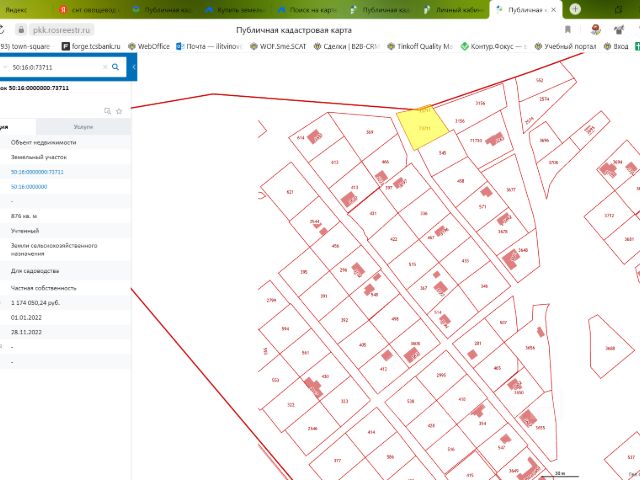Select the text 'Частная собственность'
Screen dimensions: 640x480
click(x=44, y=288)
